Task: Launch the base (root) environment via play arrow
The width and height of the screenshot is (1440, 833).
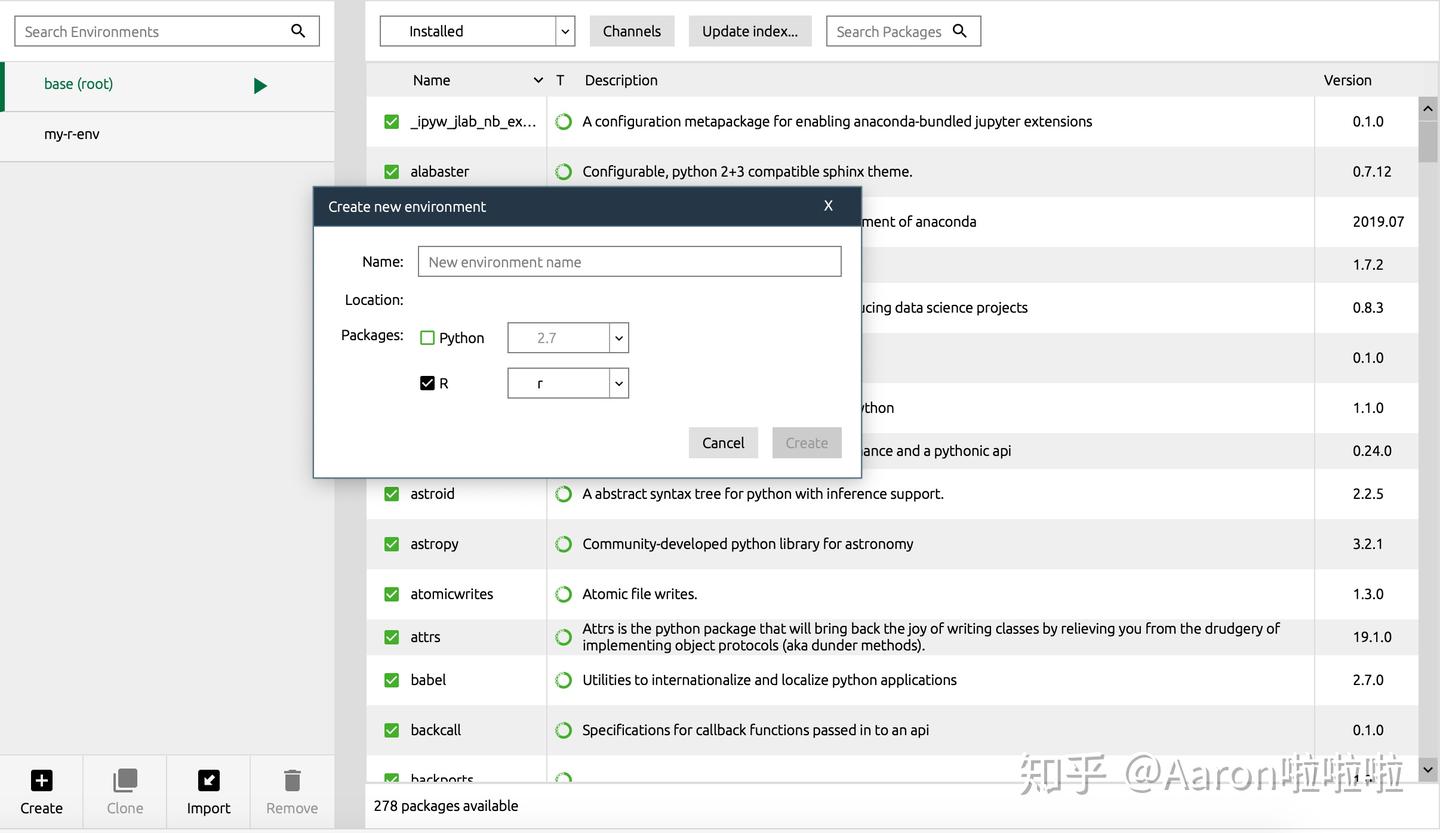Action: 260,86
